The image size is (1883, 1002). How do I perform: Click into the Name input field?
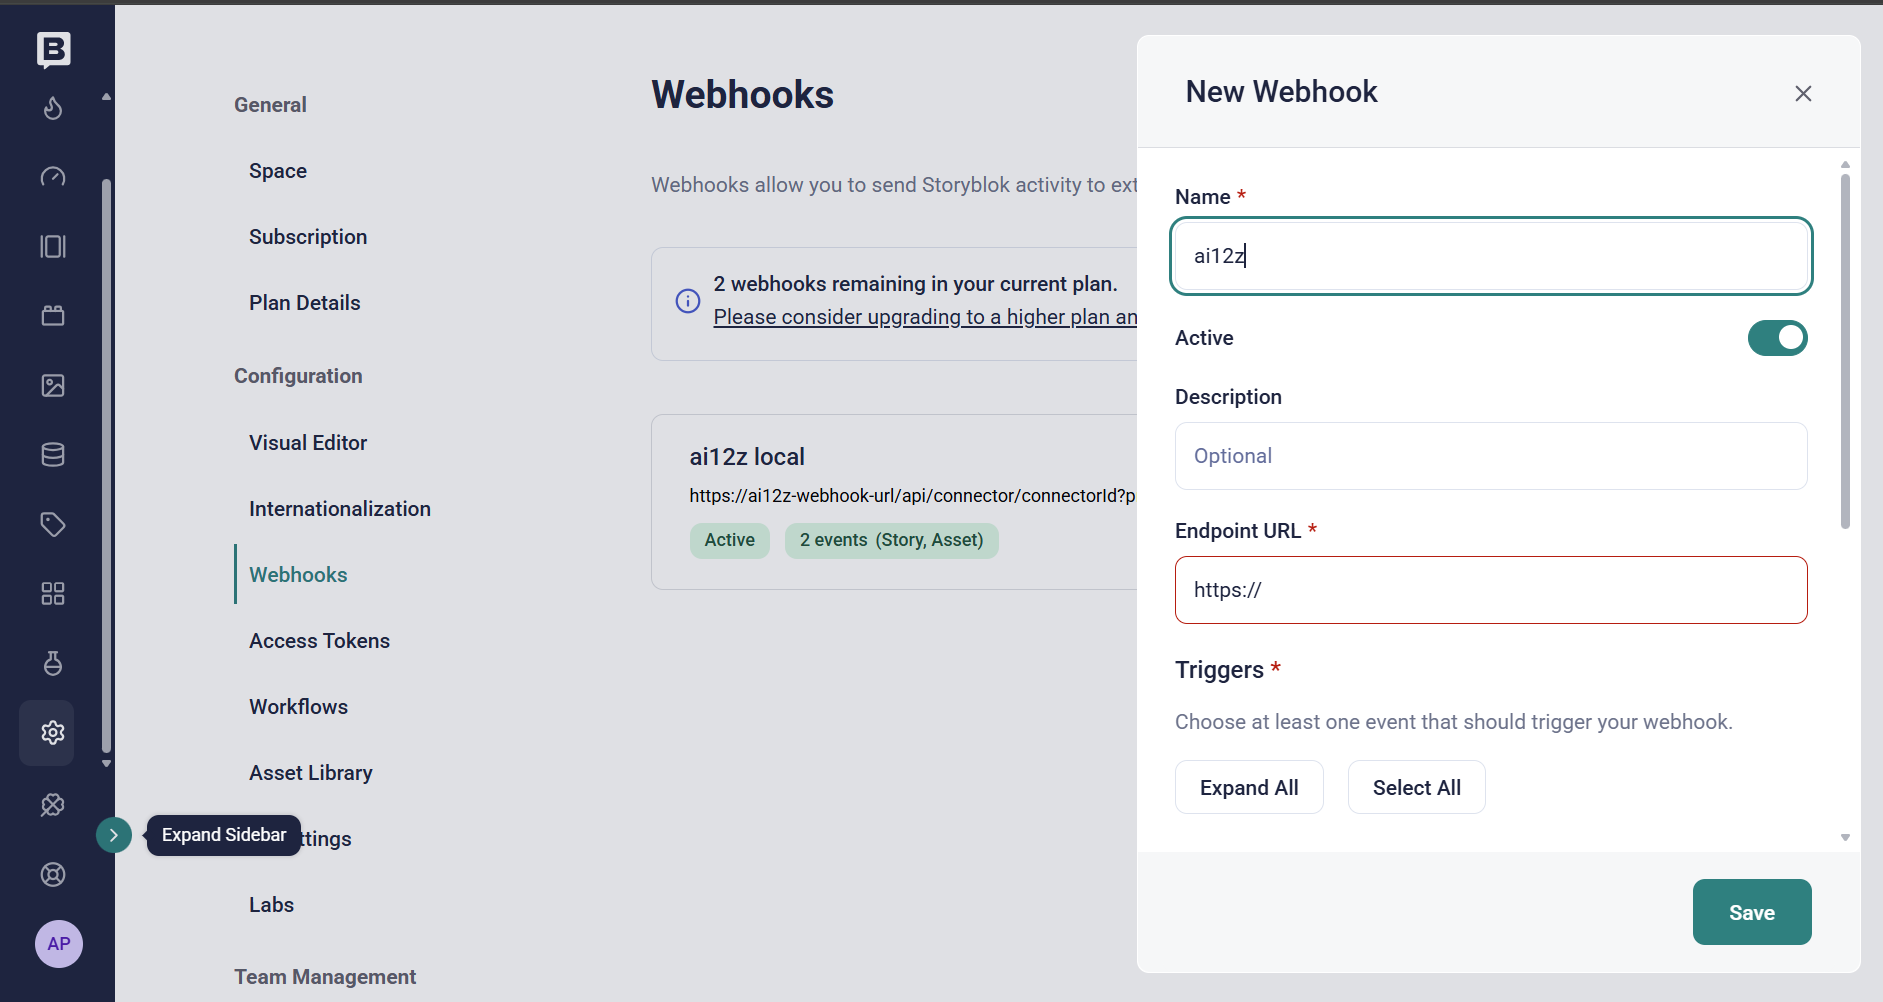(x=1490, y=256)
